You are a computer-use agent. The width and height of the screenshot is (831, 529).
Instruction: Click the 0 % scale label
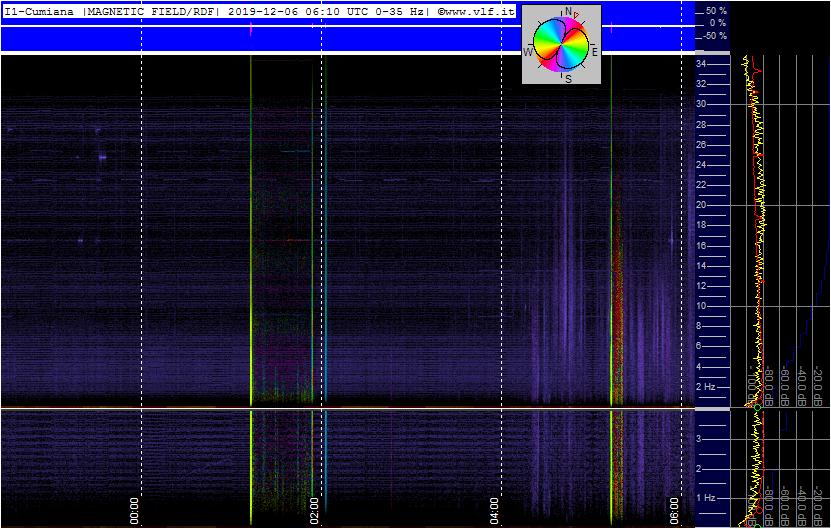(x=718, y=23)
